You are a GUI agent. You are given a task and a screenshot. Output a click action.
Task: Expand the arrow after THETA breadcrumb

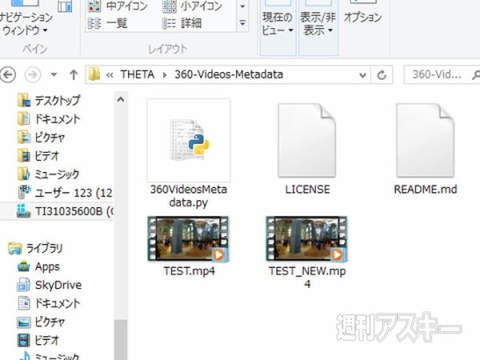pyautogui.click(x=164, y=75)
